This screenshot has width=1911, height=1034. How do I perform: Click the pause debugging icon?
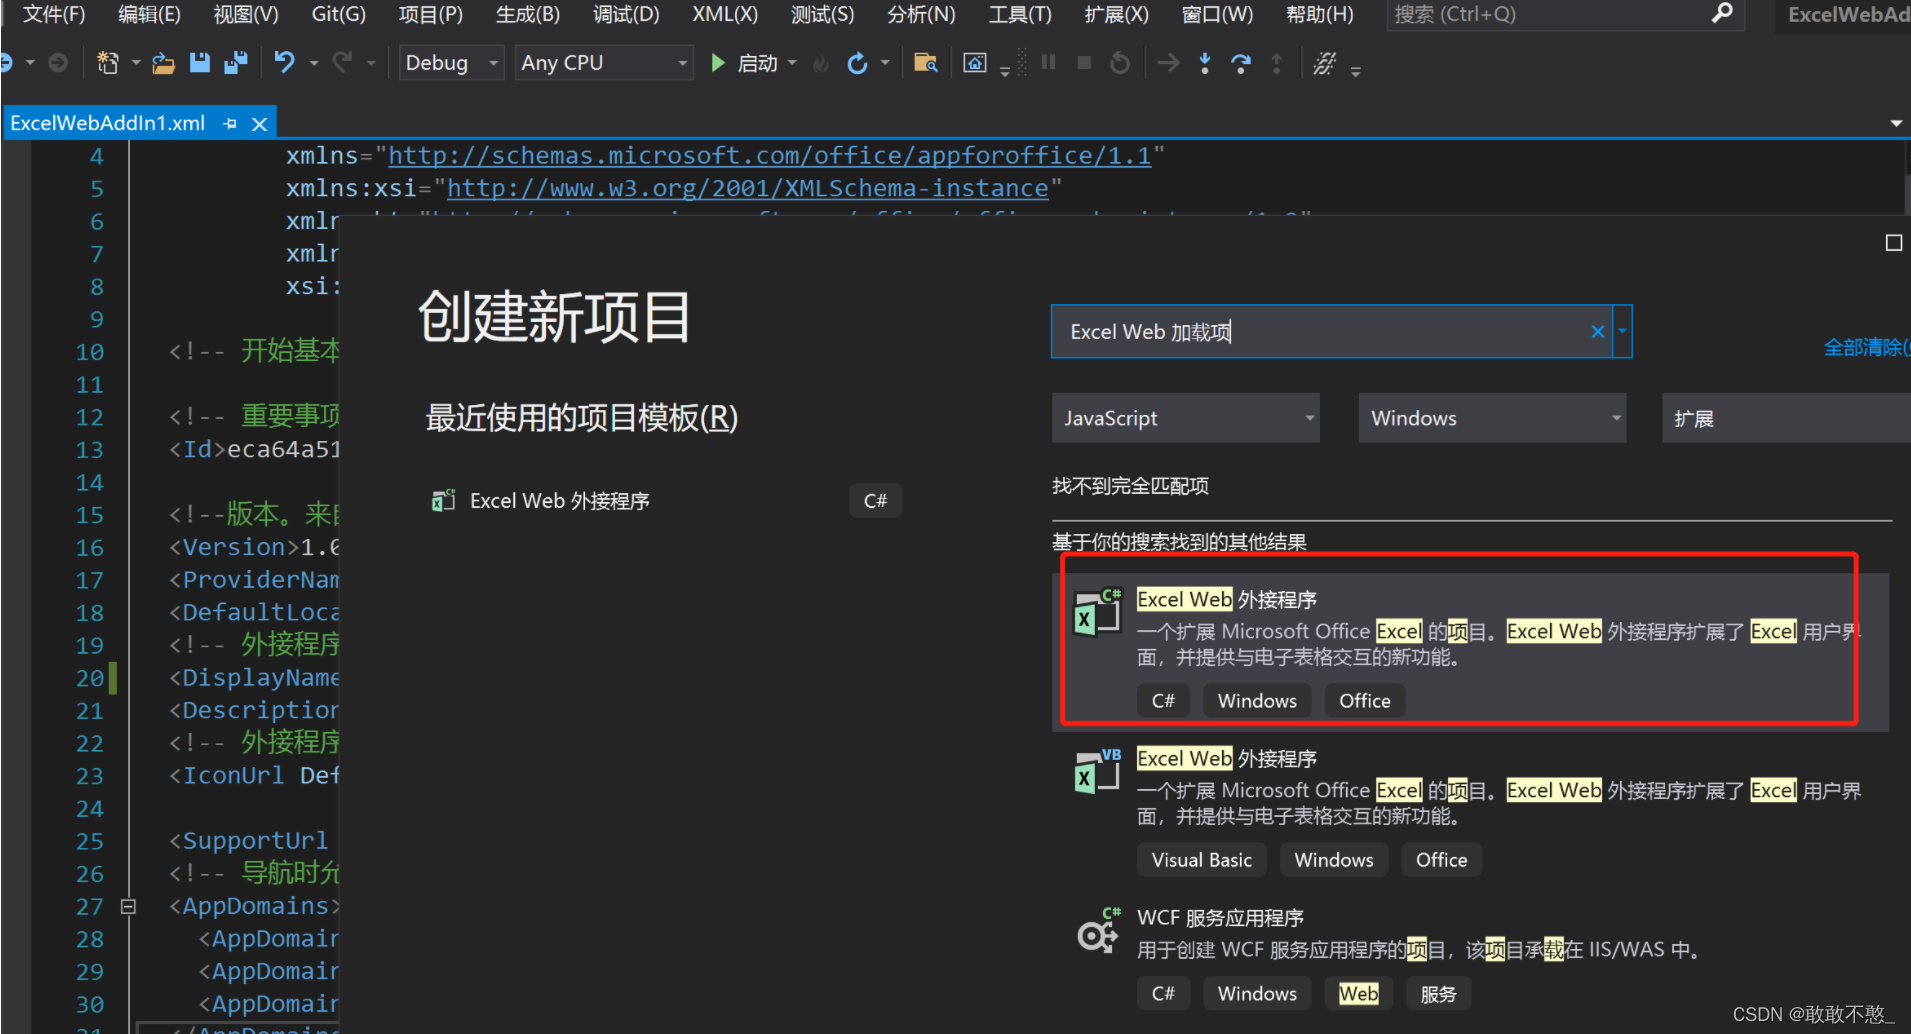[1048, 63]
